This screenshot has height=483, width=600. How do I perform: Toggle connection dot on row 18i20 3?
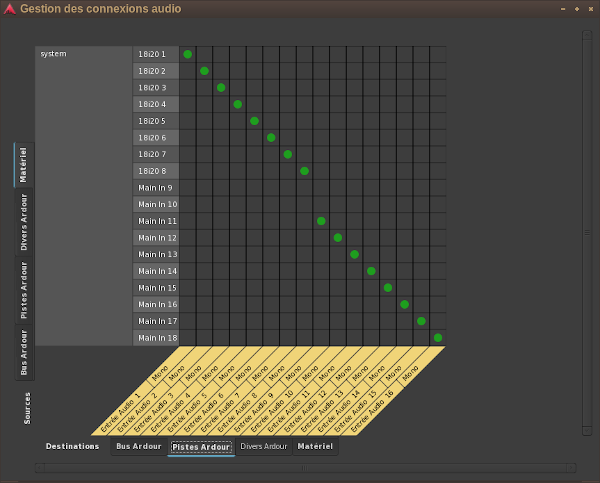pos(221,88)
